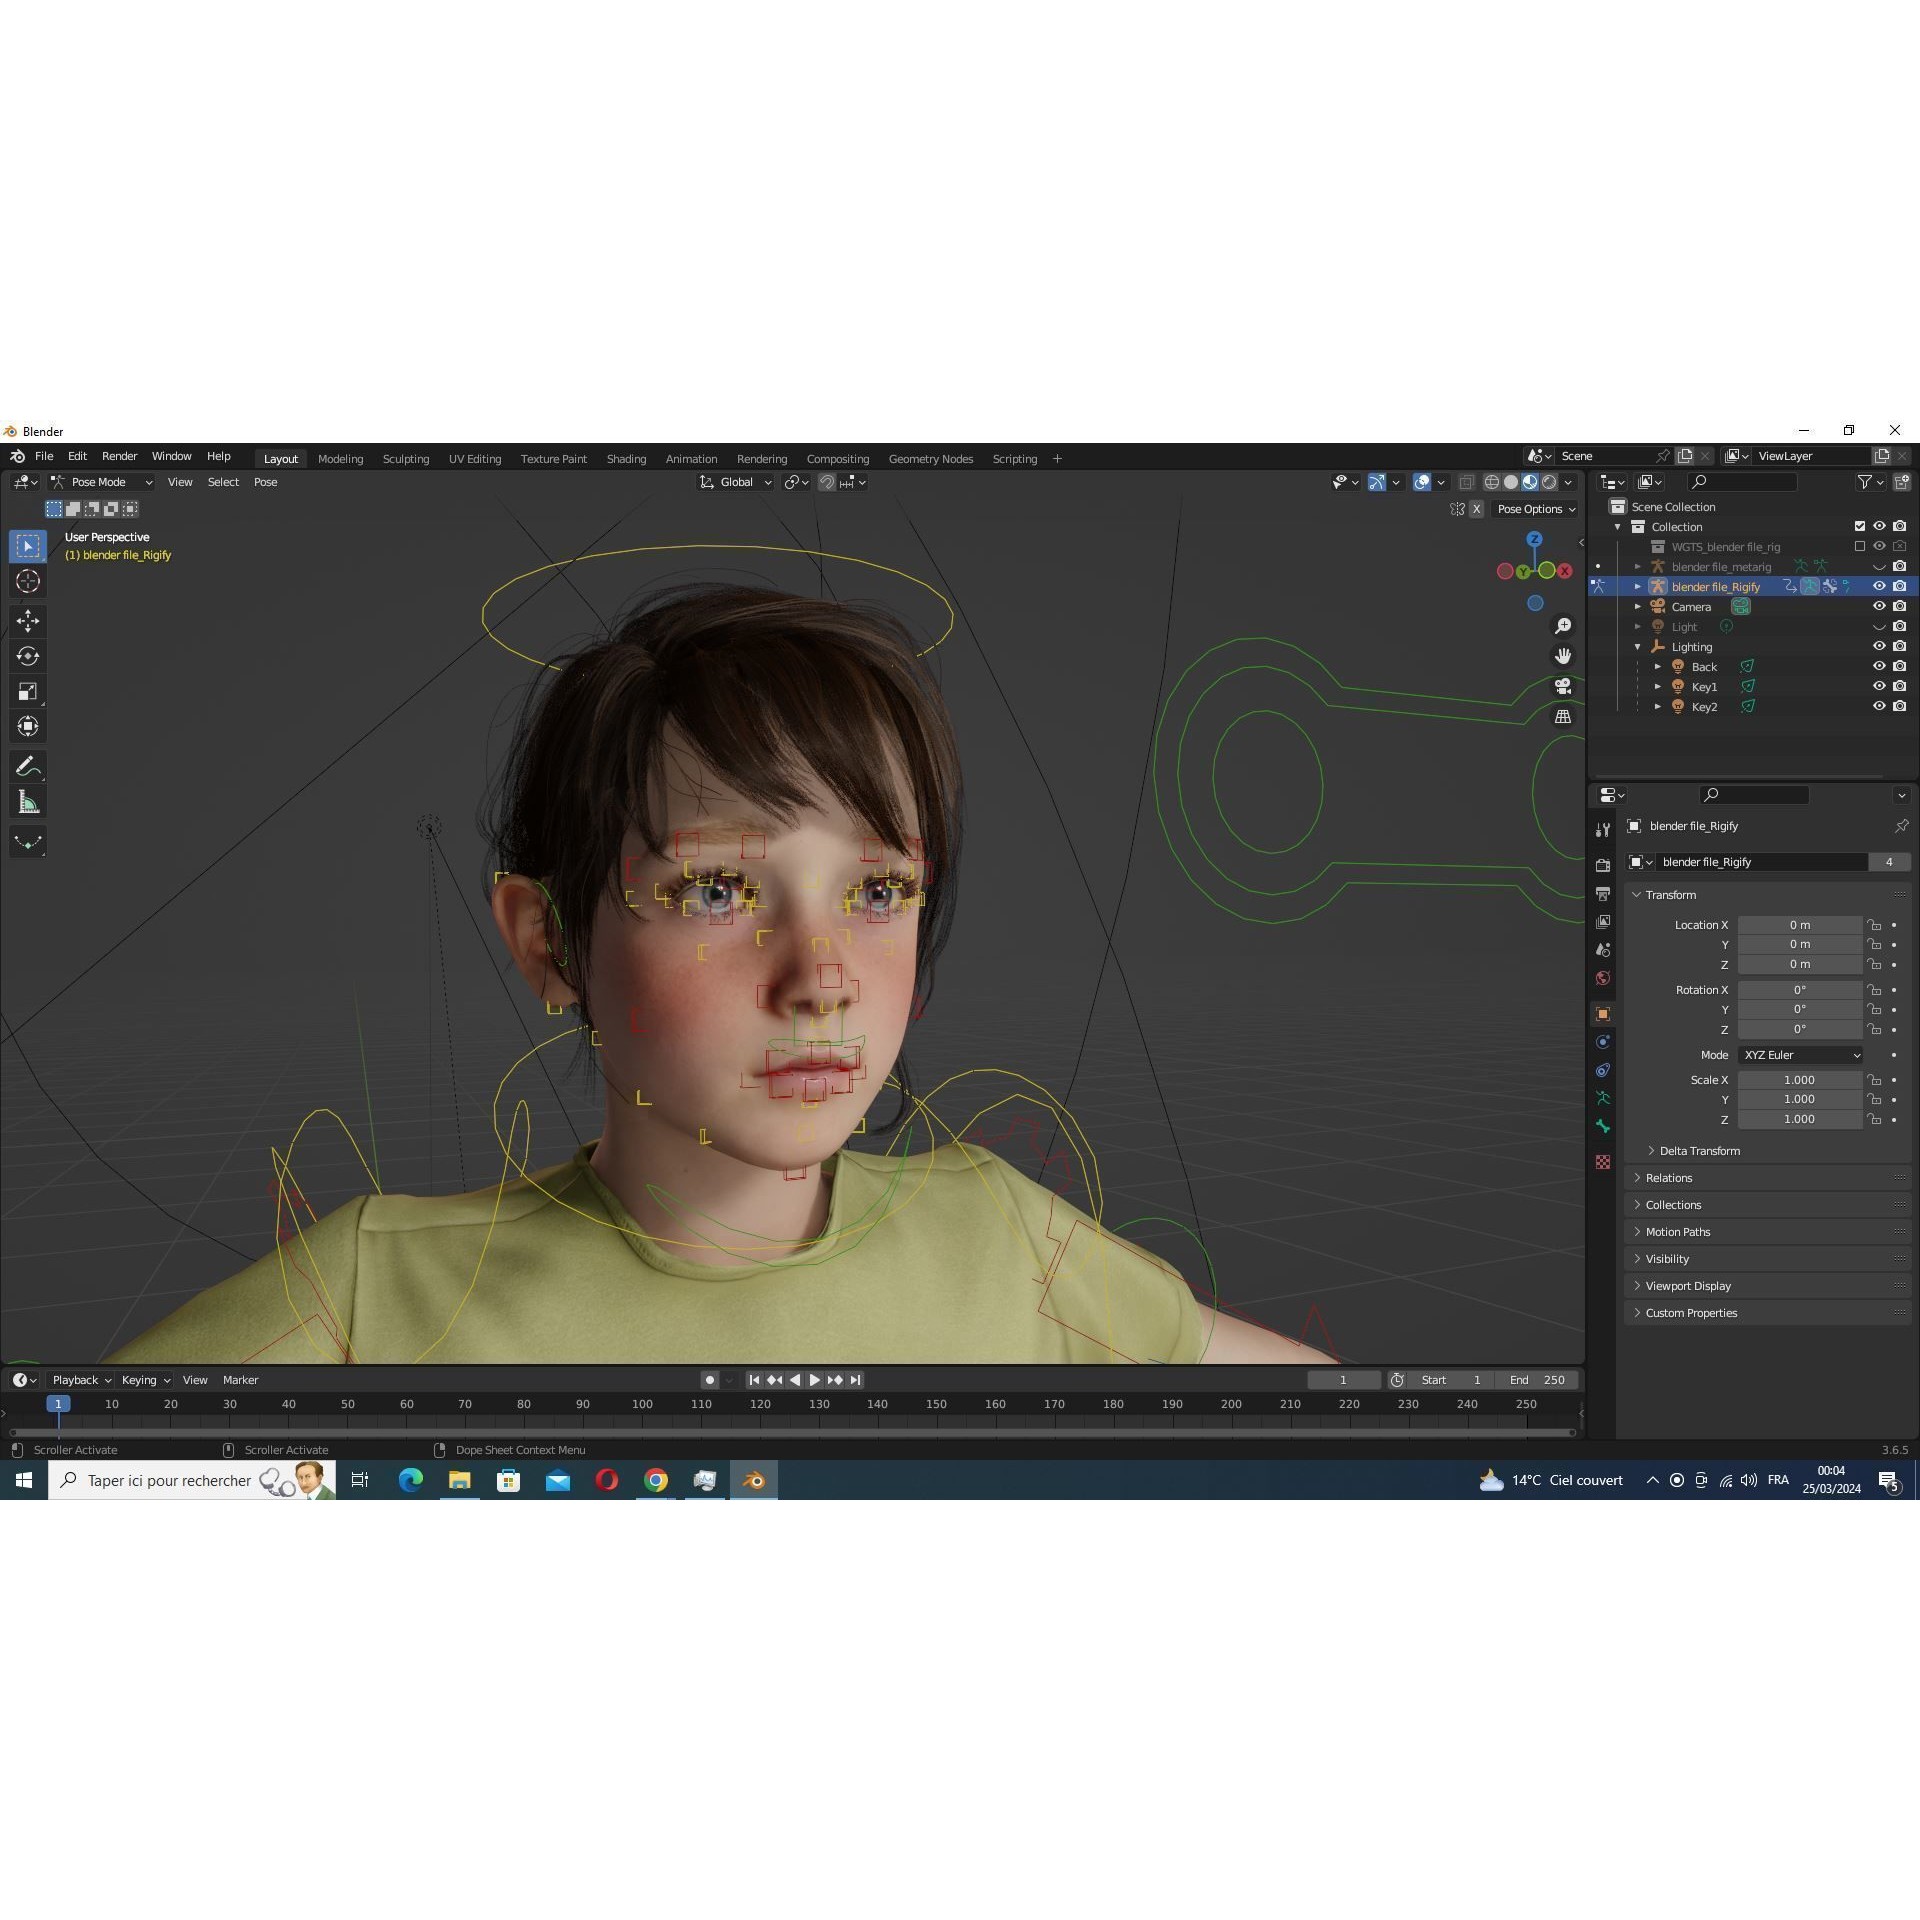Toggle the X-axis mirror button
The image size is (1920, 1920).
(x=1476, y=509)
